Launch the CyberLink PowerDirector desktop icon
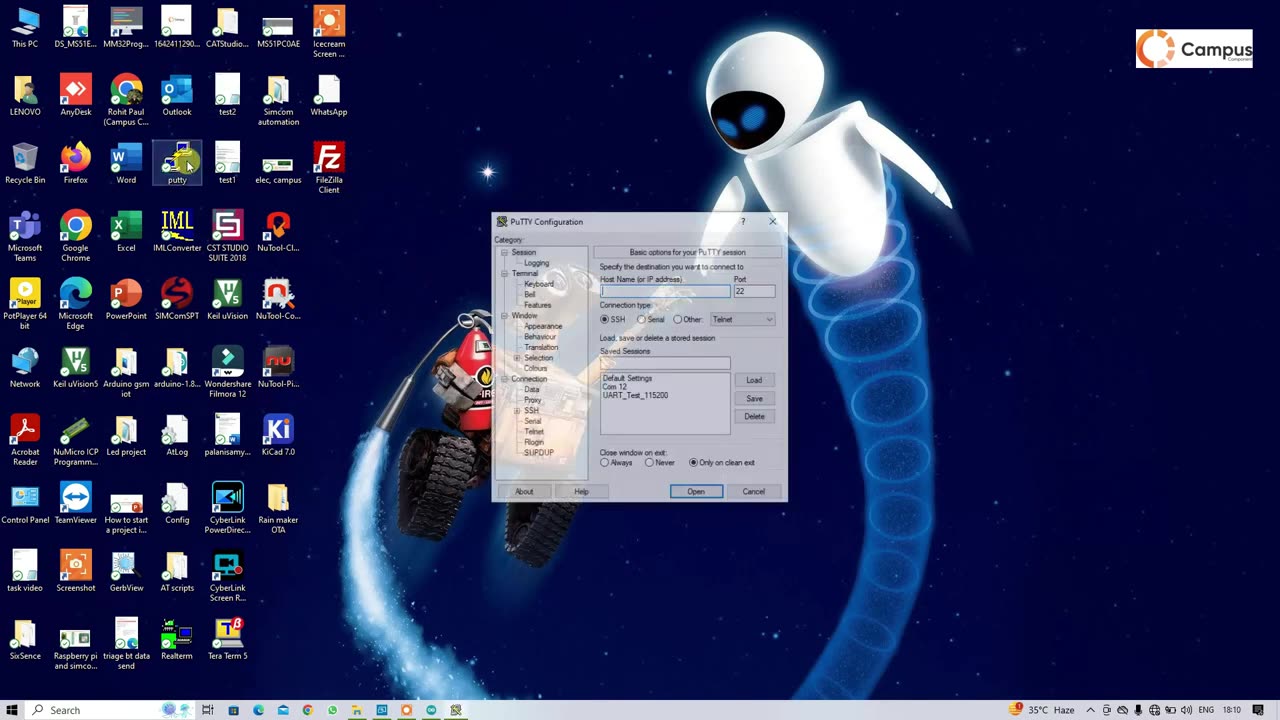1280x720 pixels. [x=228, y=508]
